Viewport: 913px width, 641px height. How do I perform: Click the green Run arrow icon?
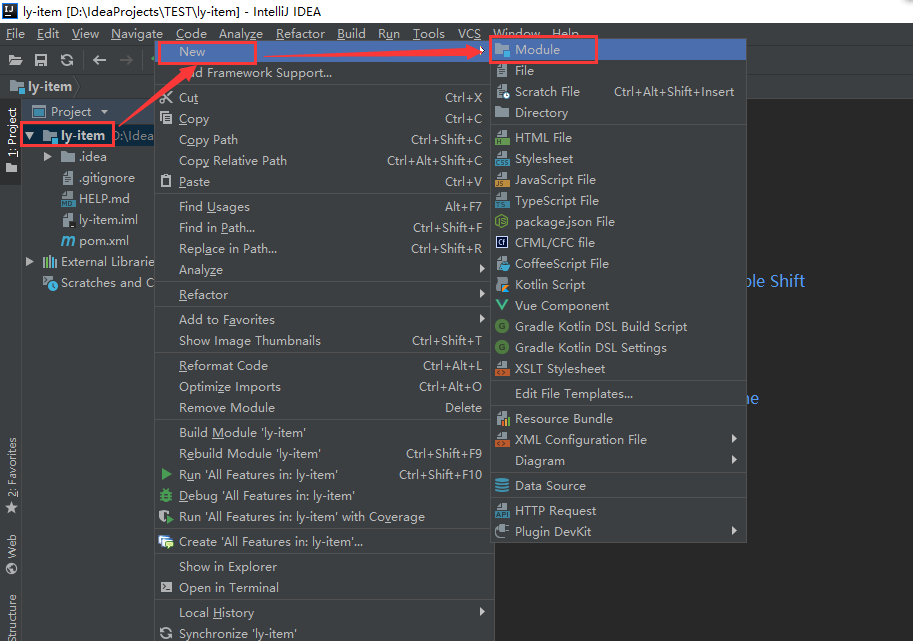[166, 474]
